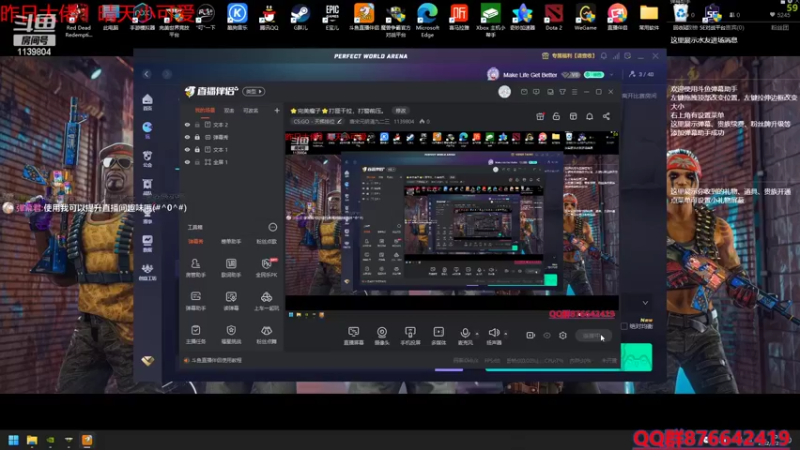Add the 摄像头 camera source
The width and height of the screenshot is (800, 450).
382,336
